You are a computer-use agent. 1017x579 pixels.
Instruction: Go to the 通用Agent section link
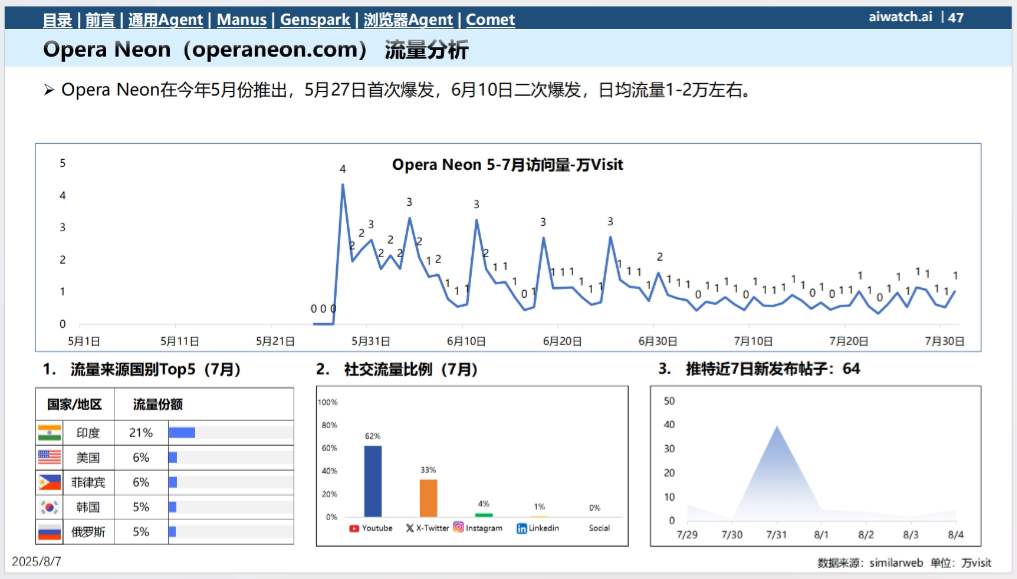click(x=165, y=19)
